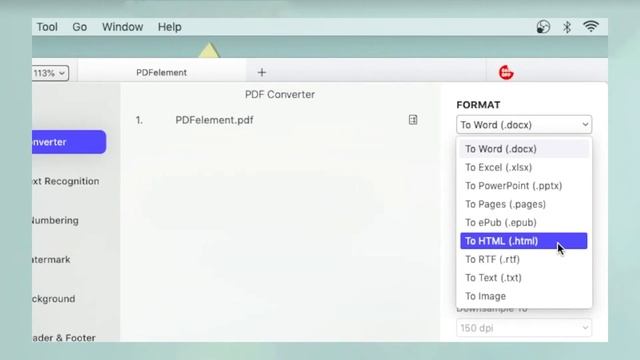Open the Help menu
This screenshot has width=640, height=360.
pos(169,27)
